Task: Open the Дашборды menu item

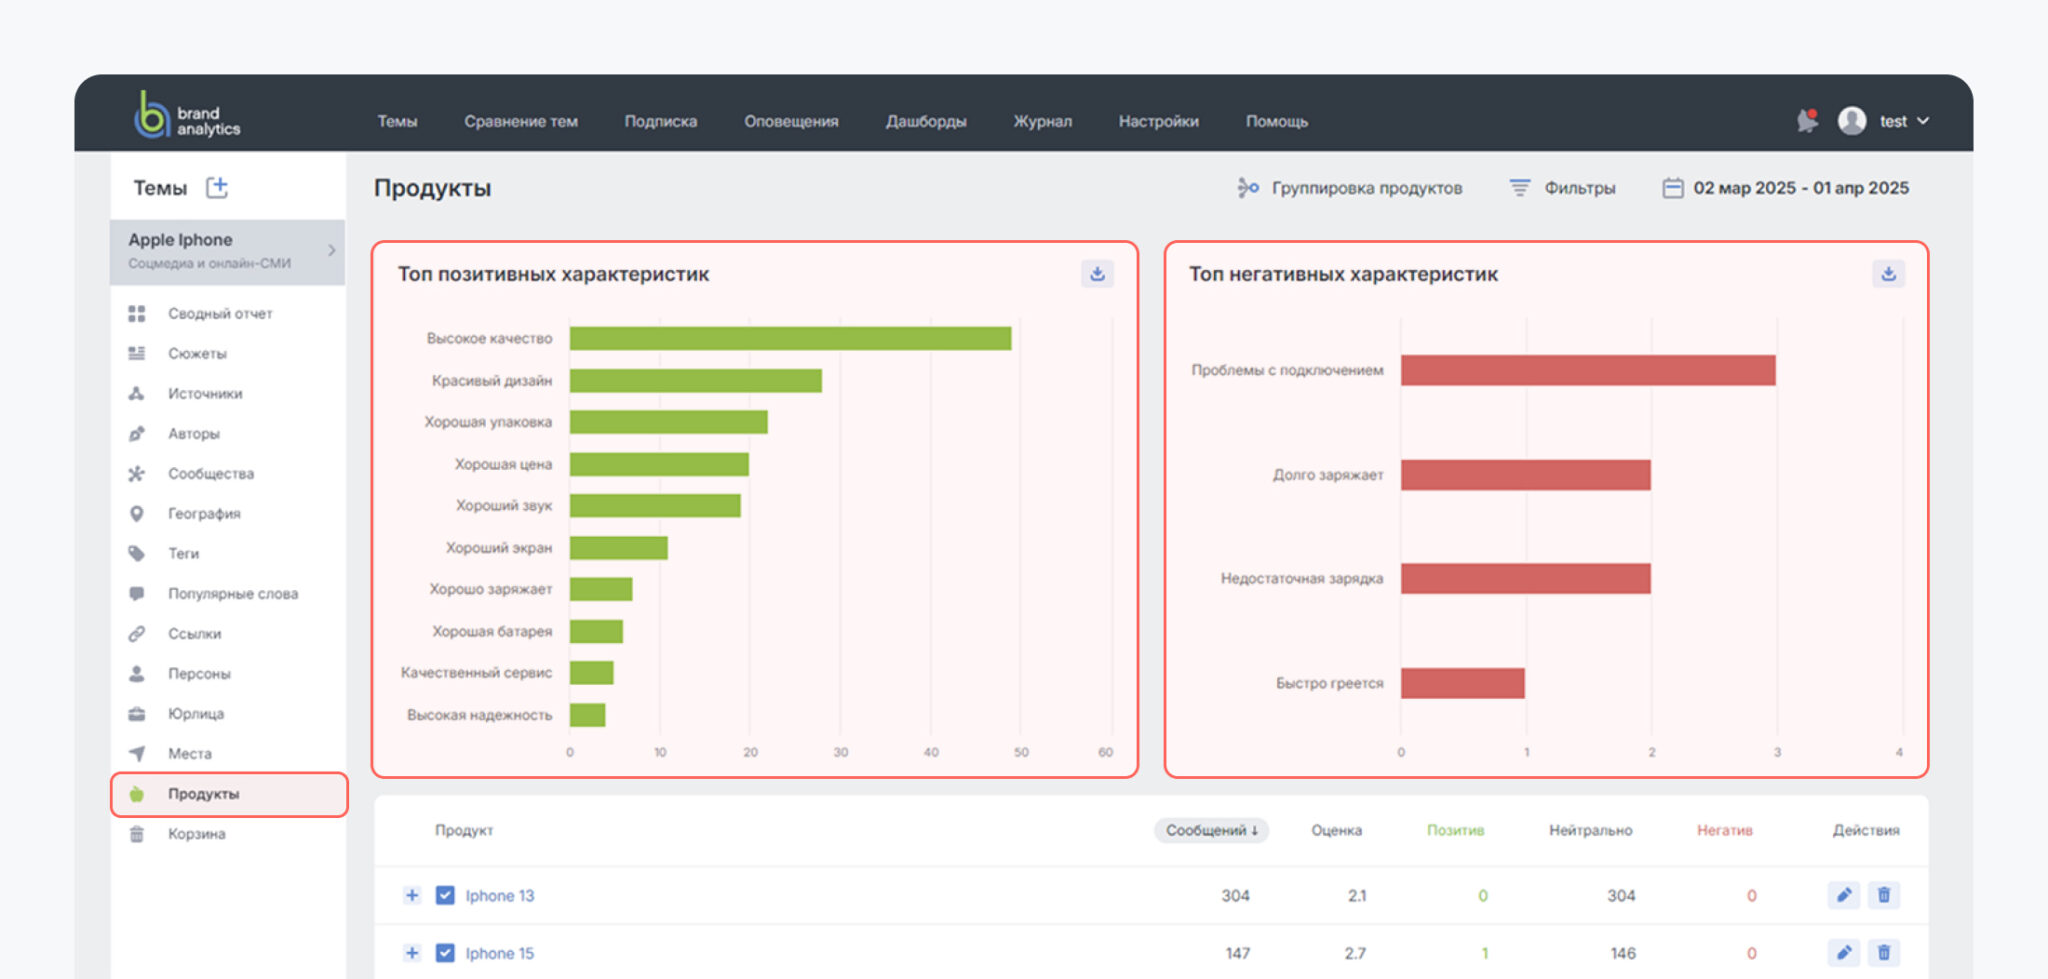Action: 926,121
